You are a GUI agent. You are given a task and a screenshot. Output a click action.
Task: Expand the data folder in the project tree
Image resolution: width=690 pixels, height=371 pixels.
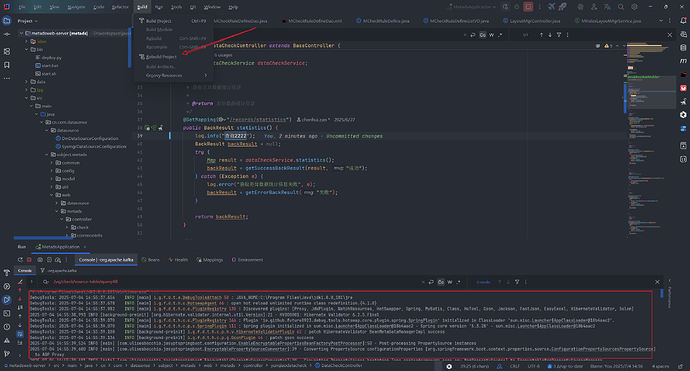coord(26,82)
